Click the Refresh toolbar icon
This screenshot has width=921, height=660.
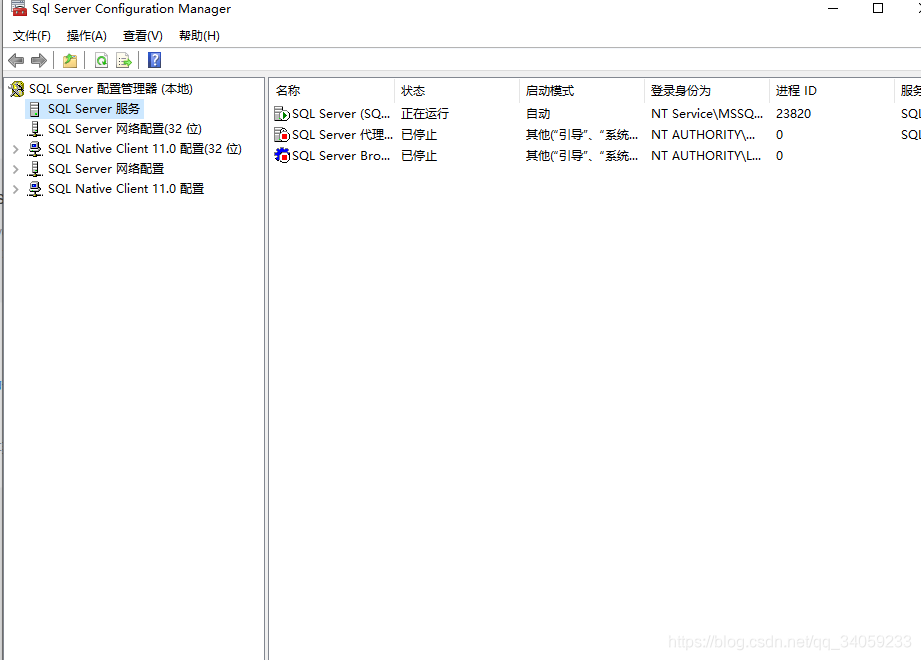click(101, 60)
